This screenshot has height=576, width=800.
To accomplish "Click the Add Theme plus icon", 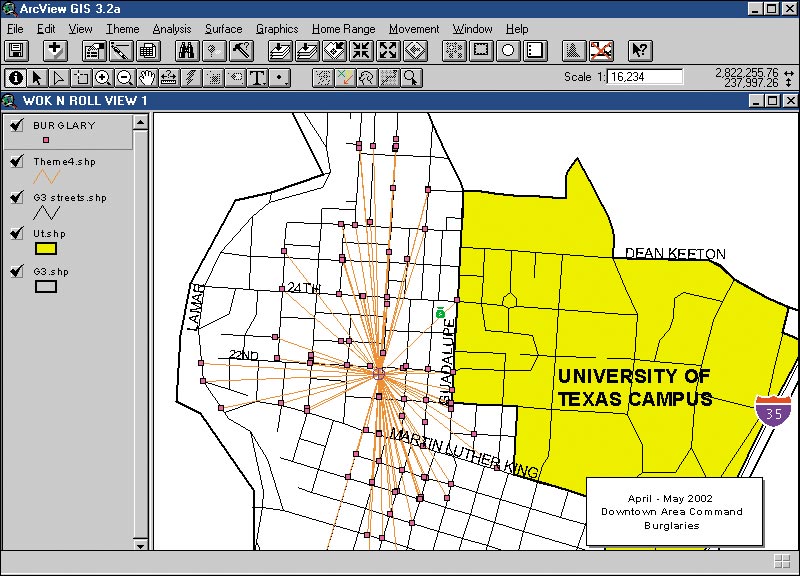I will 55,51.
